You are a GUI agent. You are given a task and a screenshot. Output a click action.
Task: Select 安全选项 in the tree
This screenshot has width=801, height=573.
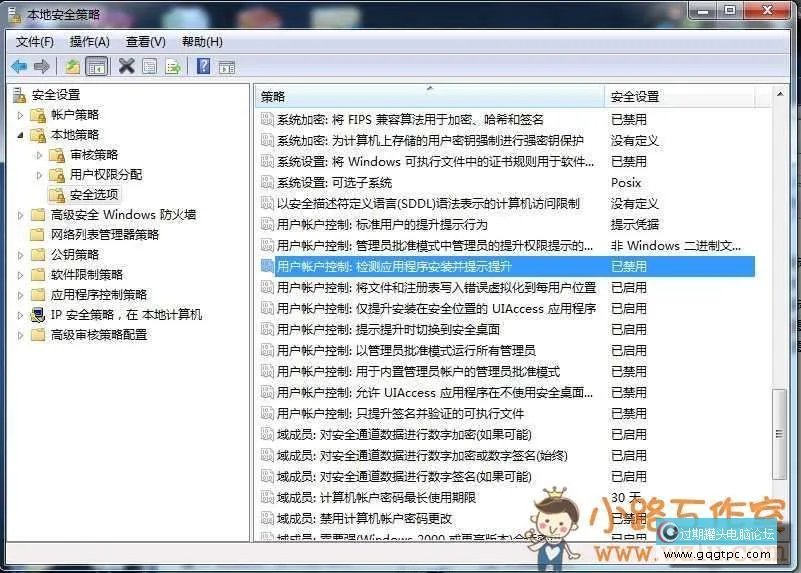94,195
